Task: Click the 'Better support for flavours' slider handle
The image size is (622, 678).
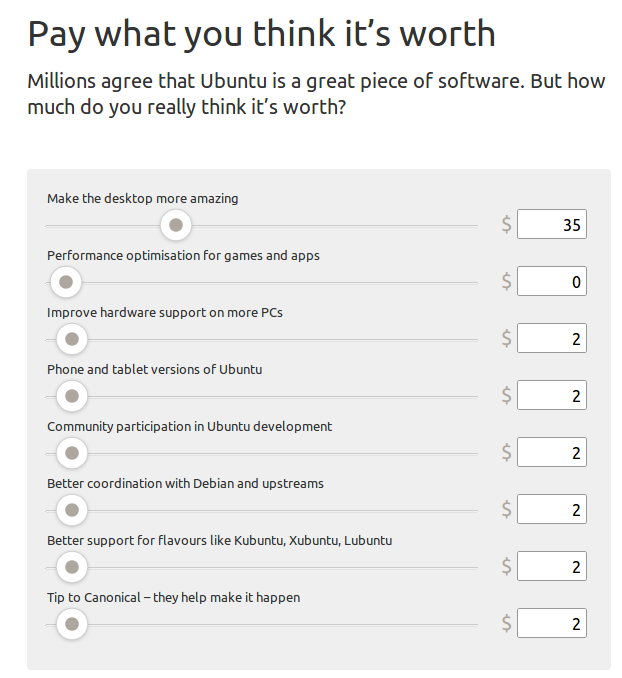Action: [70, 567]
